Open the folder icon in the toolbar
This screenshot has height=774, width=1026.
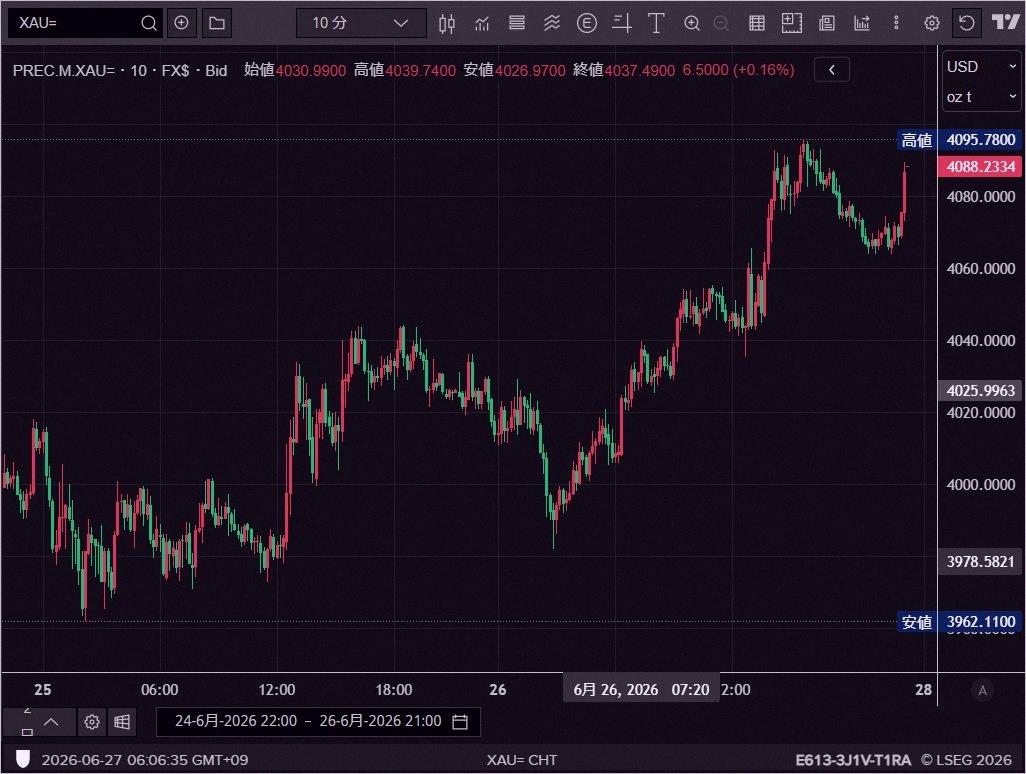tap(217, 23)
